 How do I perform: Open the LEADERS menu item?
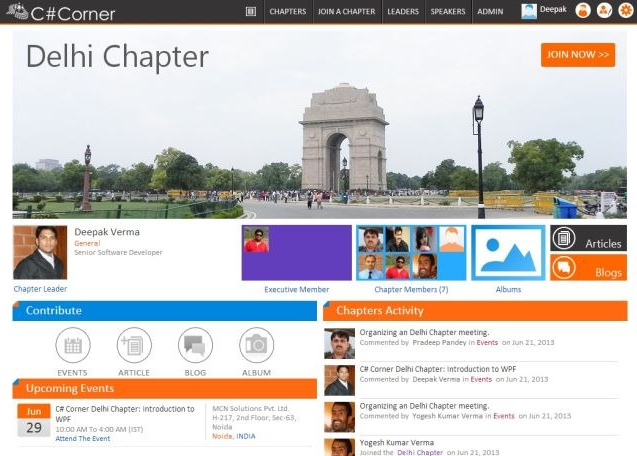[403, 12]
